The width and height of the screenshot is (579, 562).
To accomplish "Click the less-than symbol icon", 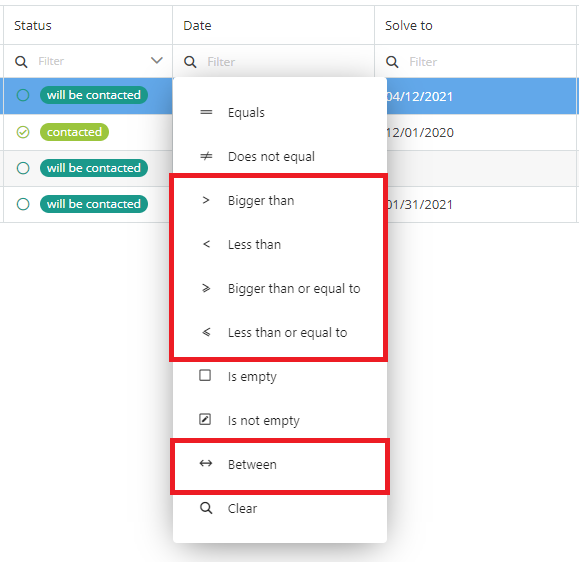I will coord(206,244).
